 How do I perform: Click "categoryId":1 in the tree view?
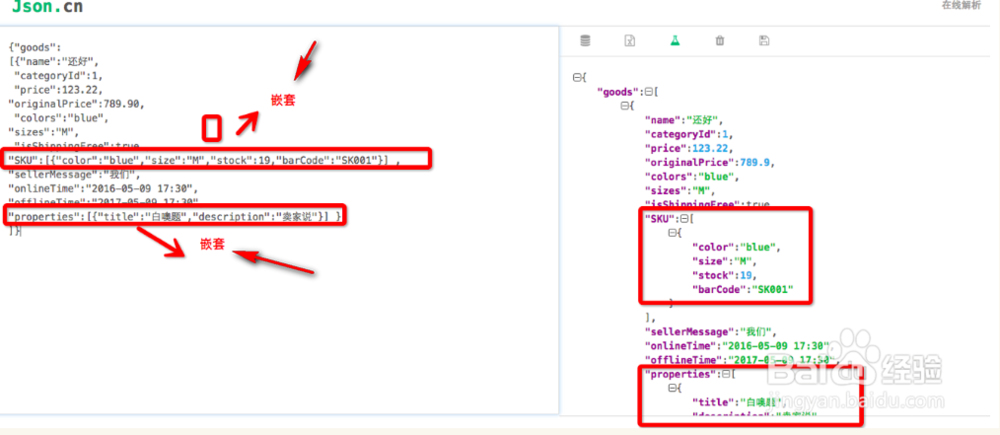coord(689,134)
